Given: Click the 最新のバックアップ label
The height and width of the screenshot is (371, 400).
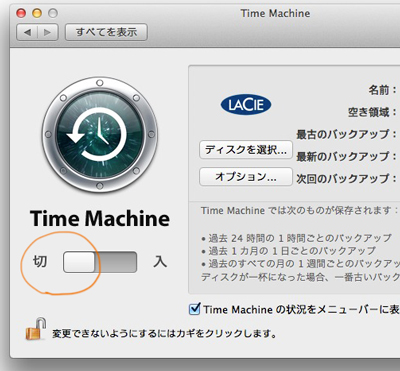Looking at the screenshot, I should click(347, 156).
